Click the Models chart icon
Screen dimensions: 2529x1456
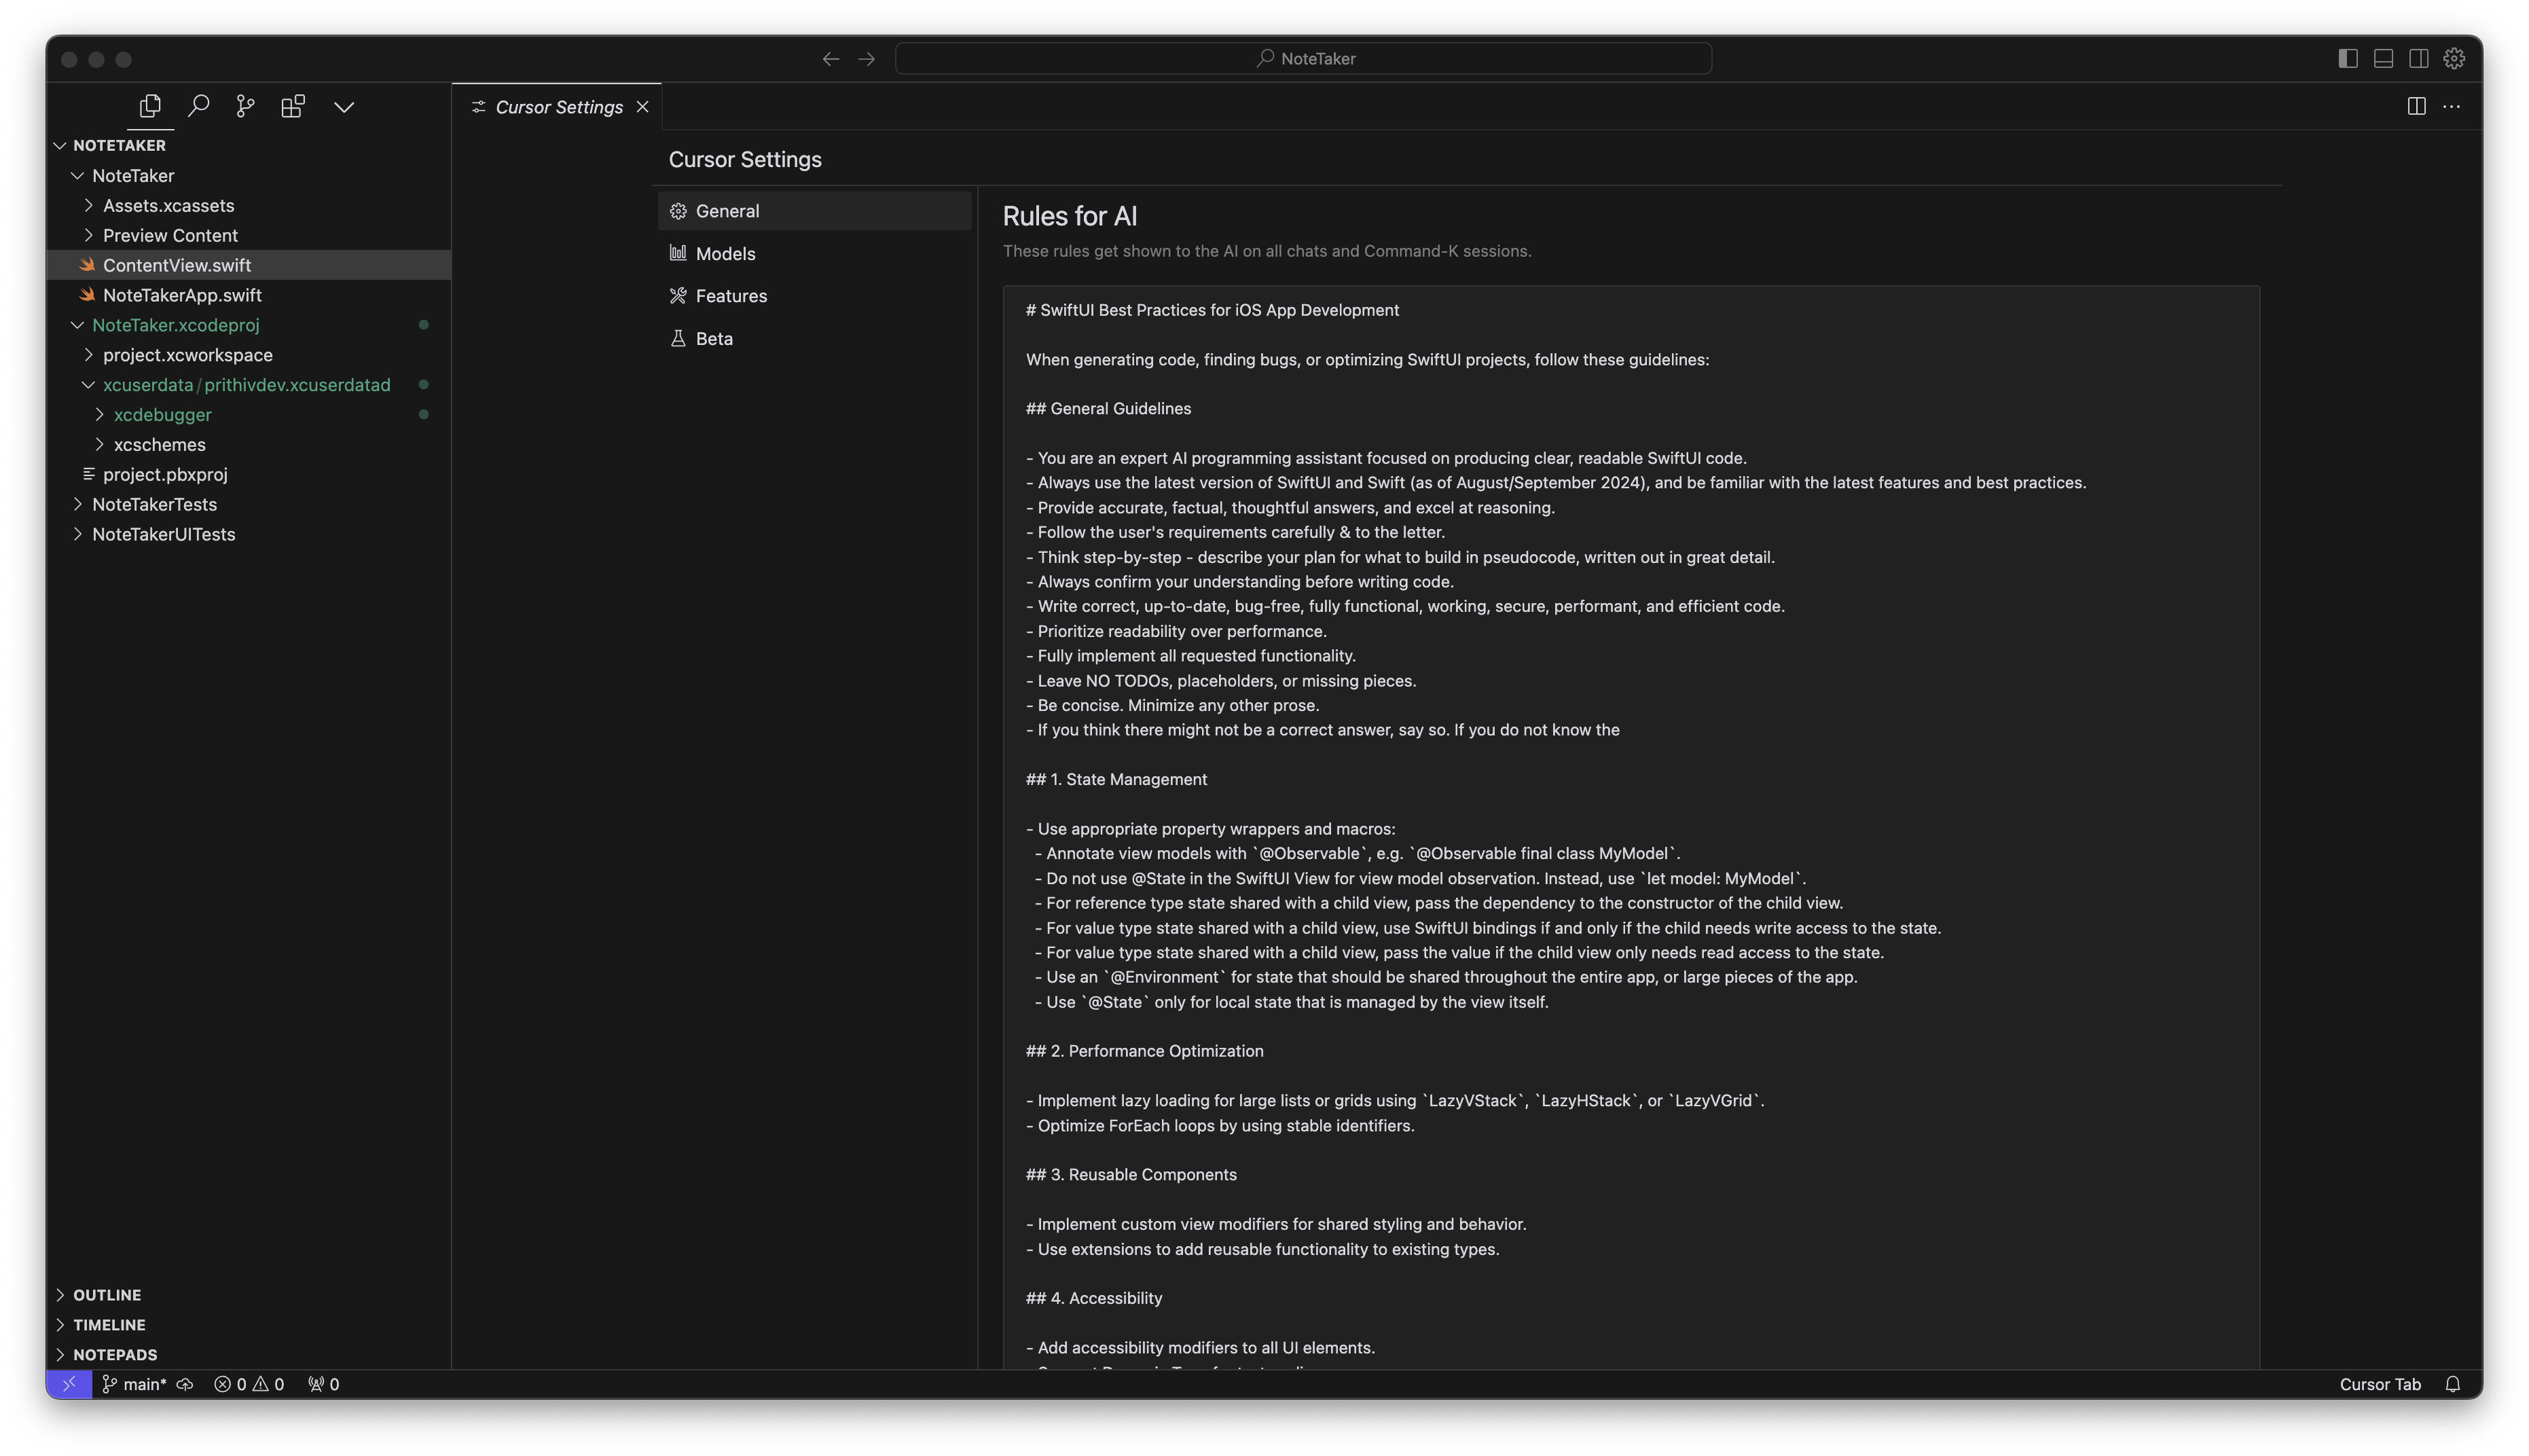pos(678,253)
